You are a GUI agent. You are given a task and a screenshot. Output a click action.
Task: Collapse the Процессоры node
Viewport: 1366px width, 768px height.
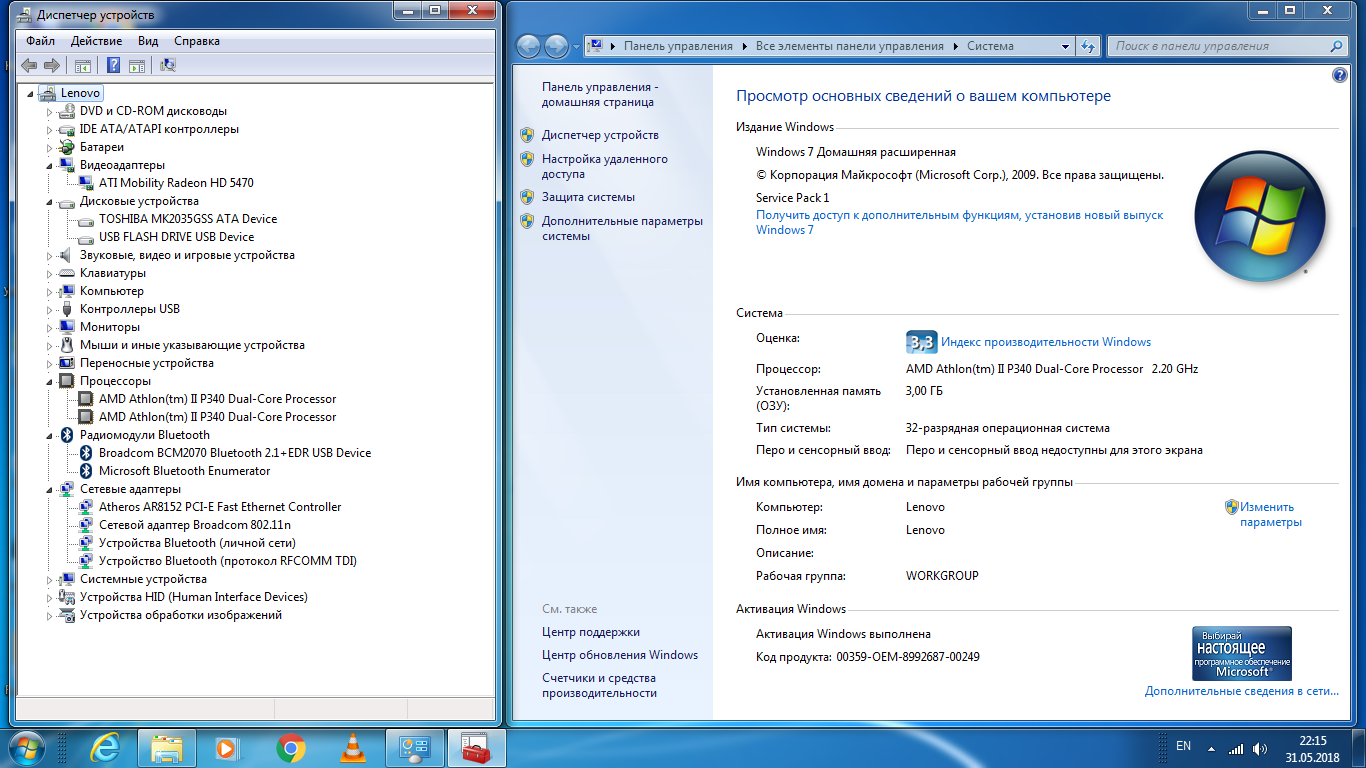click(x=50, y=381)
